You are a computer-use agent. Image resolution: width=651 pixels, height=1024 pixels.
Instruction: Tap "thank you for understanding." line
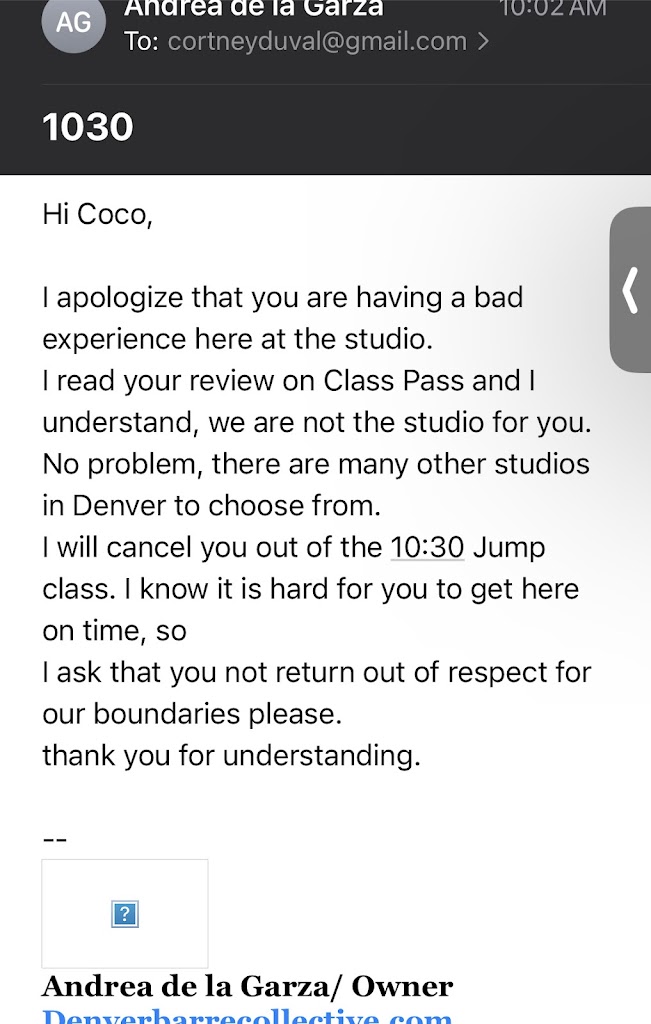click(231, 755)
